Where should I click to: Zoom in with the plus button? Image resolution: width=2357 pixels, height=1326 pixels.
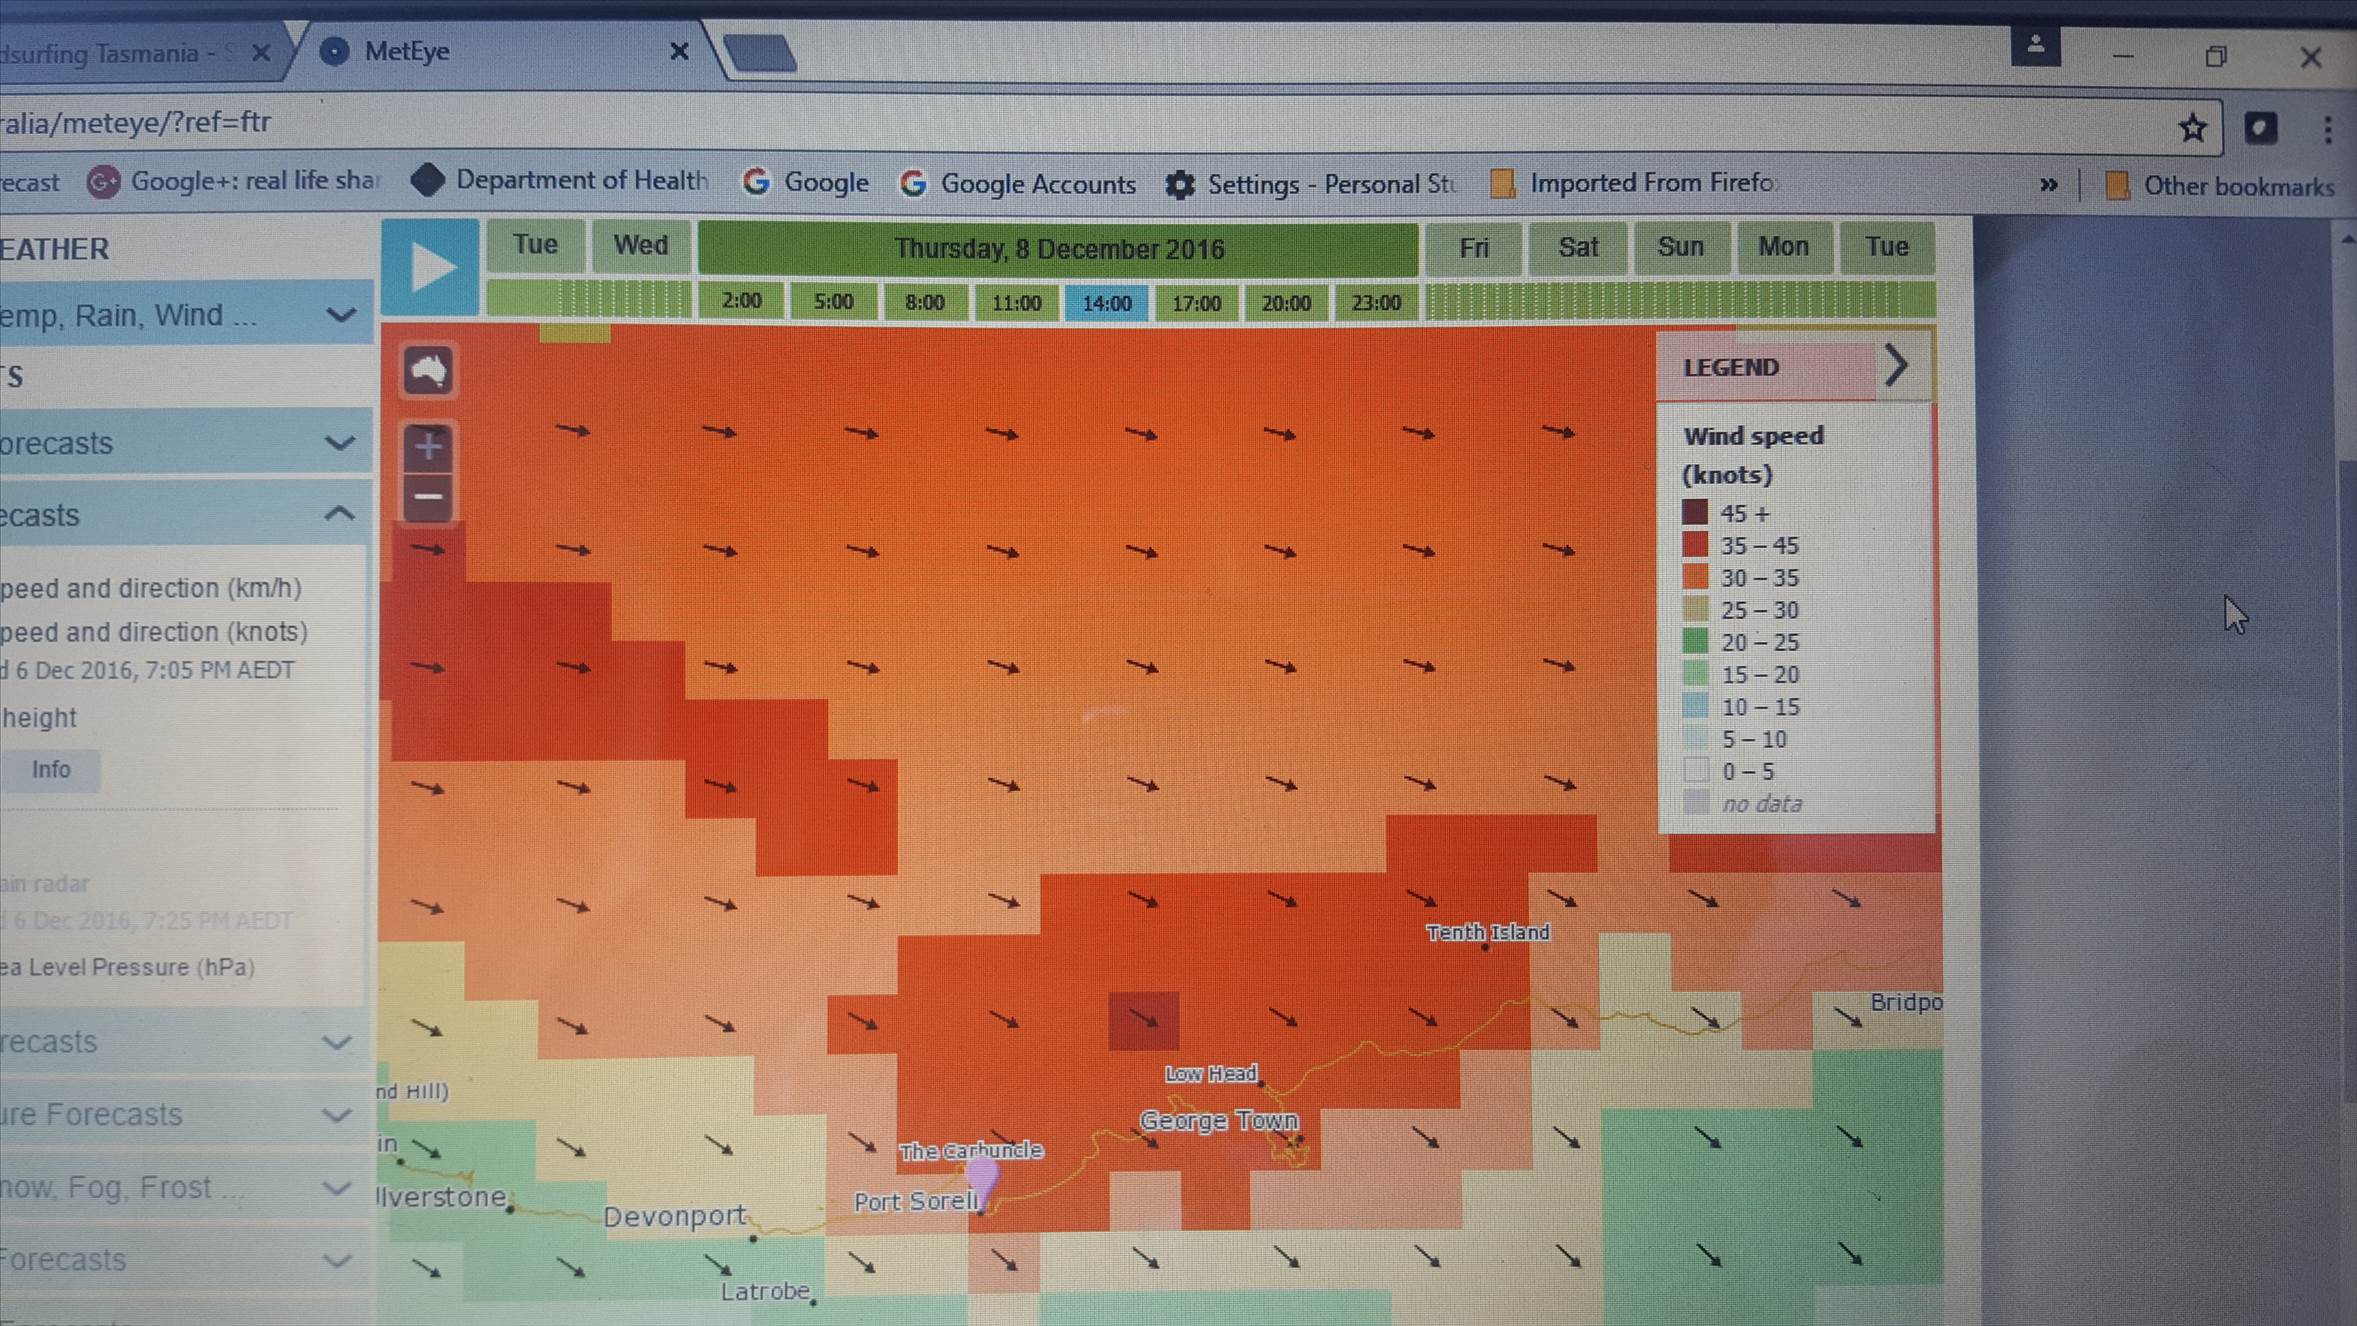[x=428, y=446]
